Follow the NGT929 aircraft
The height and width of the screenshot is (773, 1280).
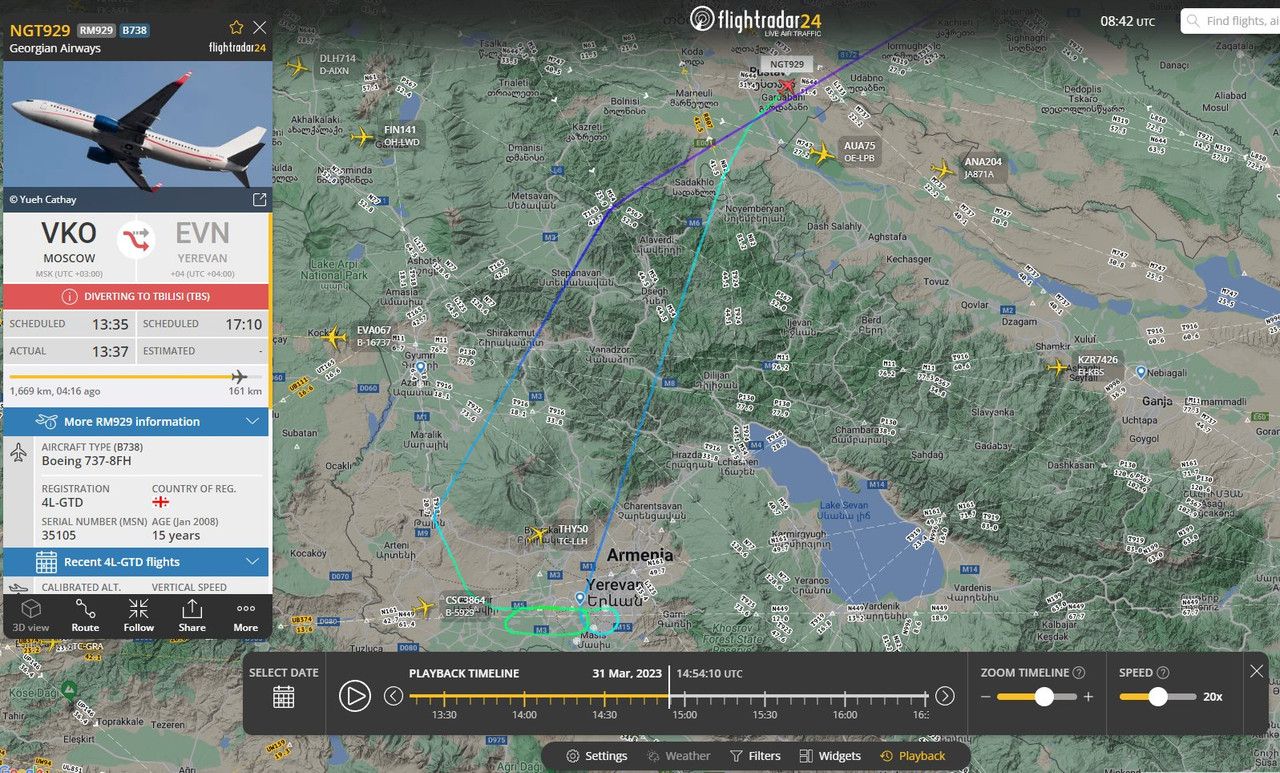click(x=139, y=615)
